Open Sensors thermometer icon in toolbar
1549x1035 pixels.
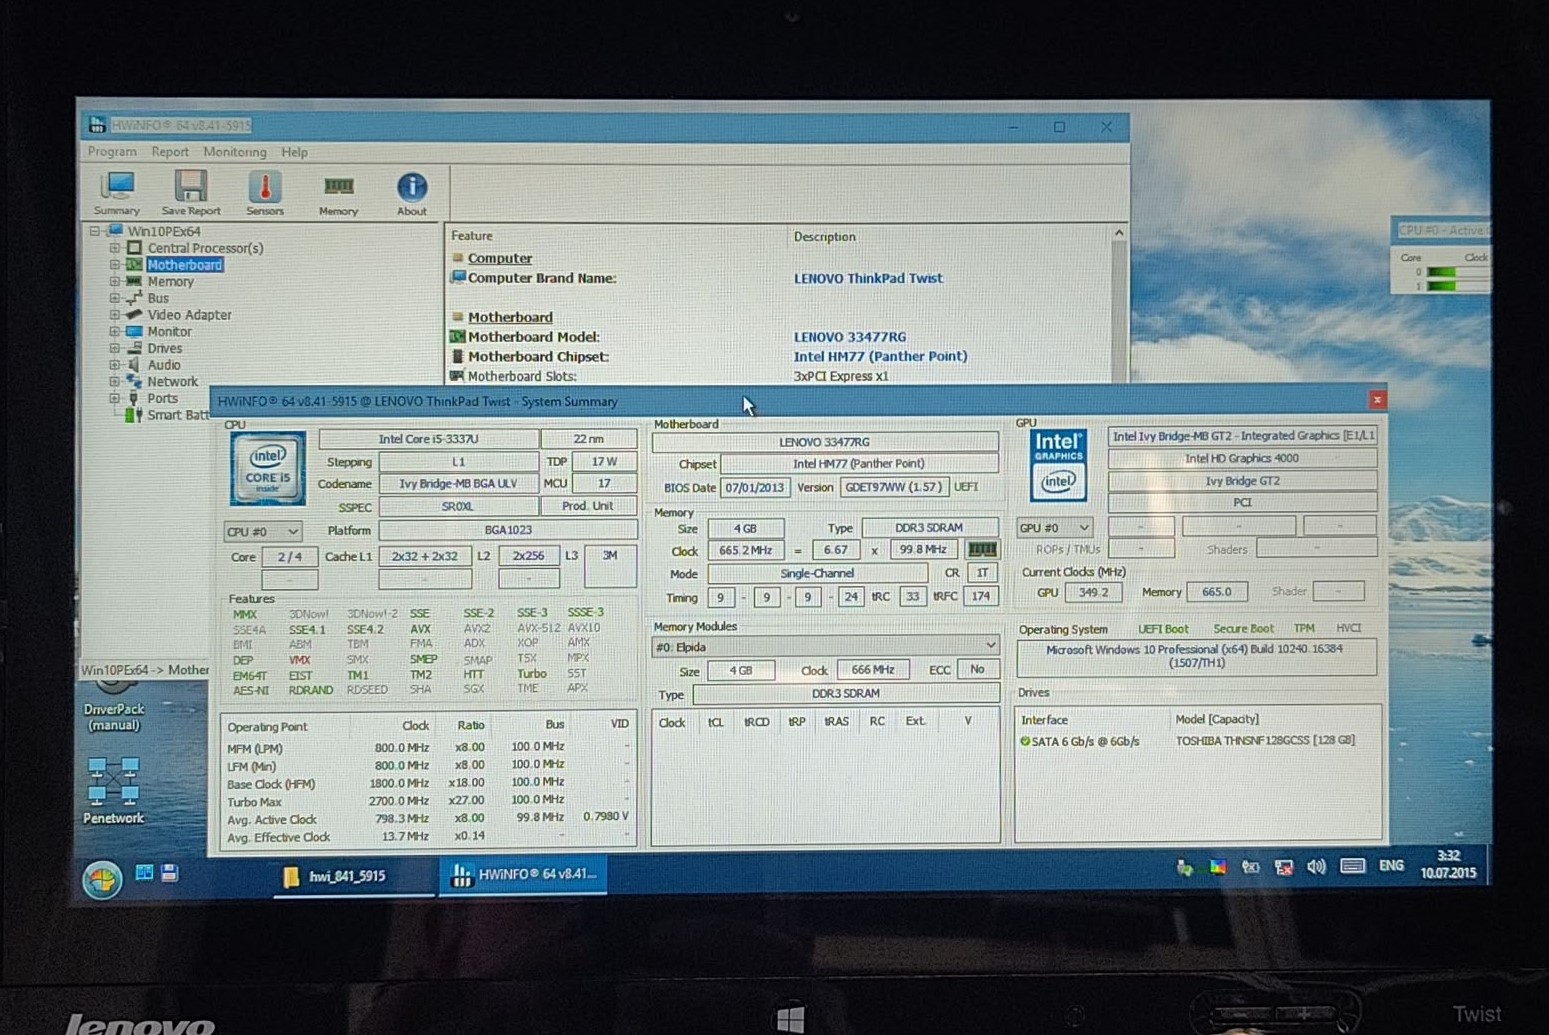tap(265, 193)
